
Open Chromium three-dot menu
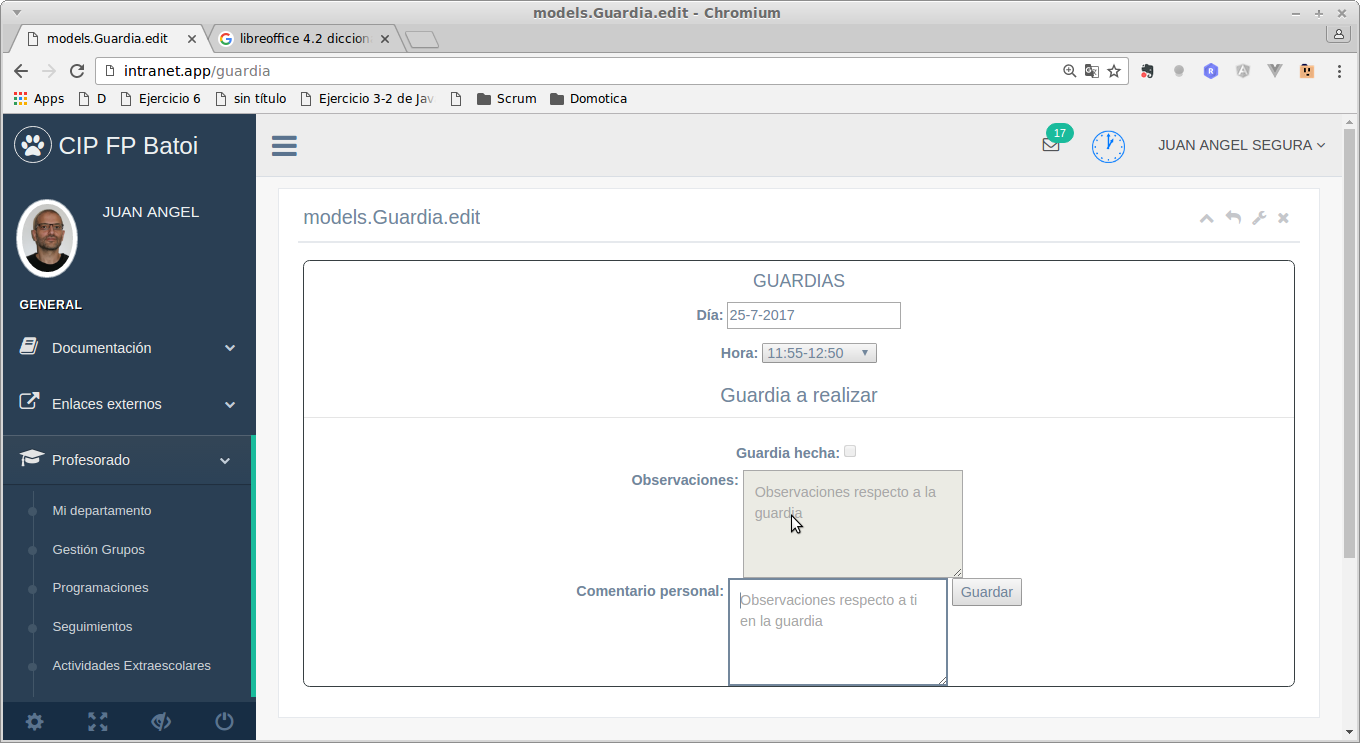click(x=1339, y=71)
